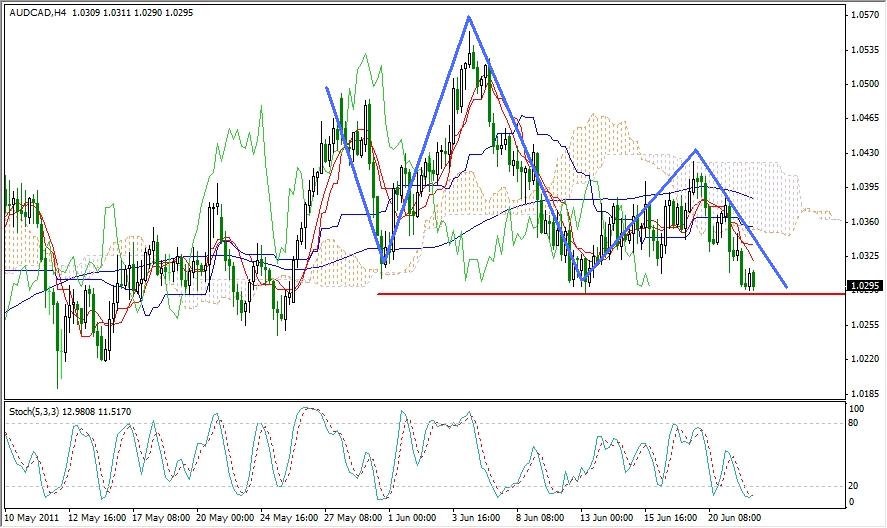887x528 pixels.
Task: Click the 3 Jun 16:00 time label
Action: [x=476, y=517]
